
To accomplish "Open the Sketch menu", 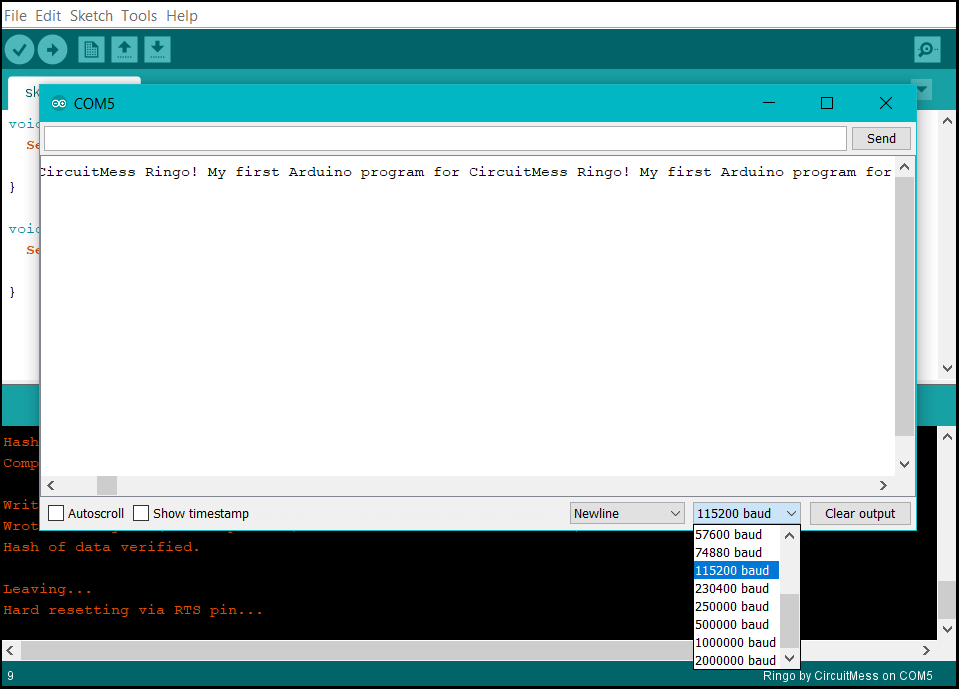I will coord(91,16).
